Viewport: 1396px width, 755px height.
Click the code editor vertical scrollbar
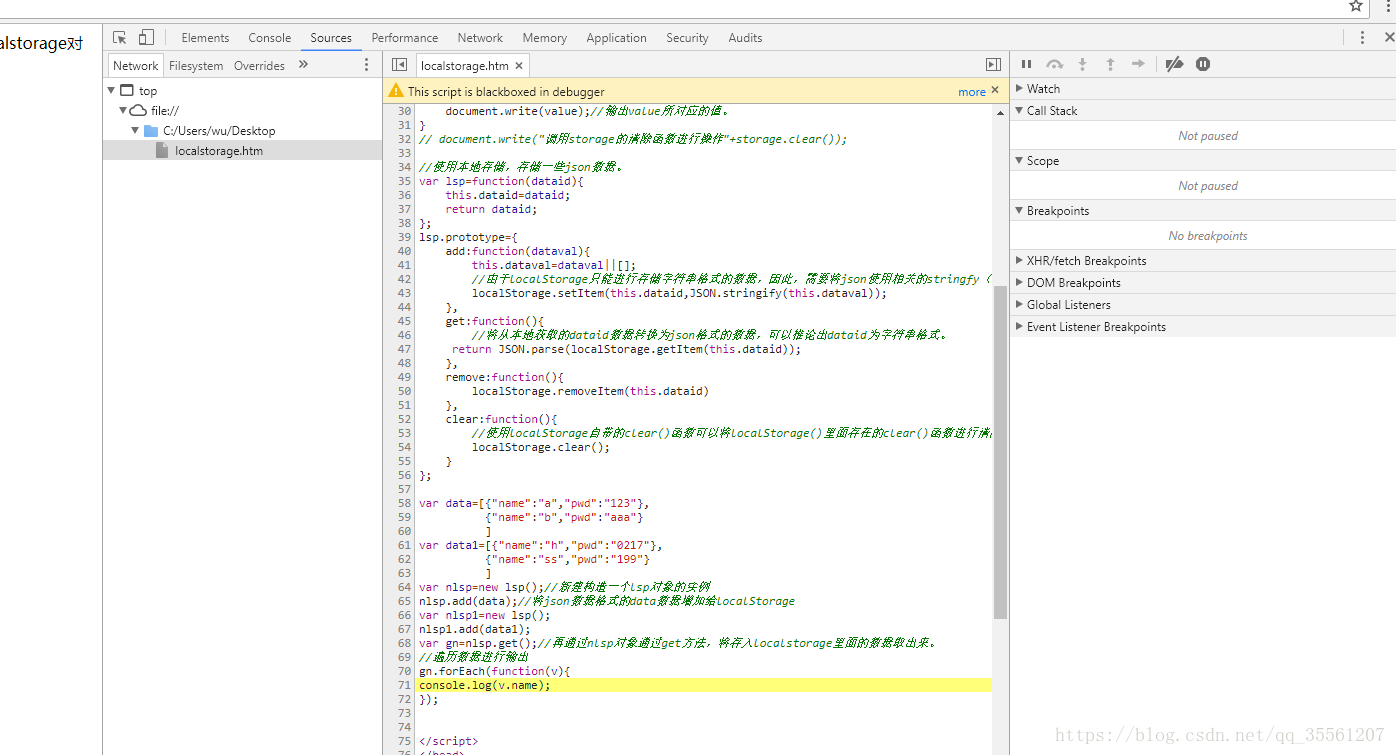coord(1000,452)
